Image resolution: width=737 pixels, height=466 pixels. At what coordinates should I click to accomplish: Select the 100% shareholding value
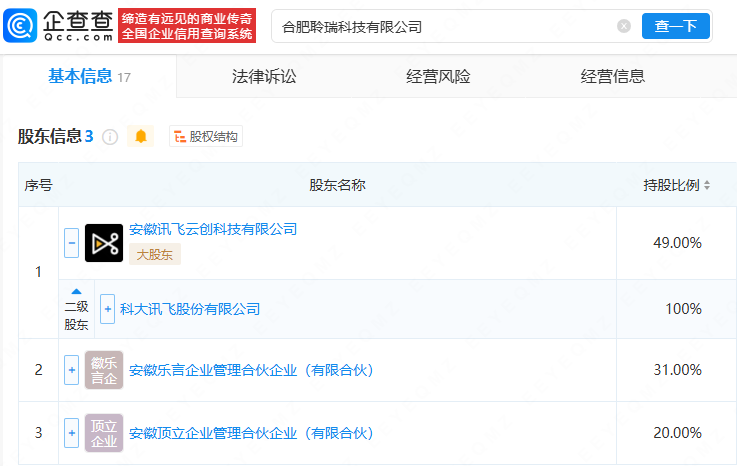click(683, 309)
